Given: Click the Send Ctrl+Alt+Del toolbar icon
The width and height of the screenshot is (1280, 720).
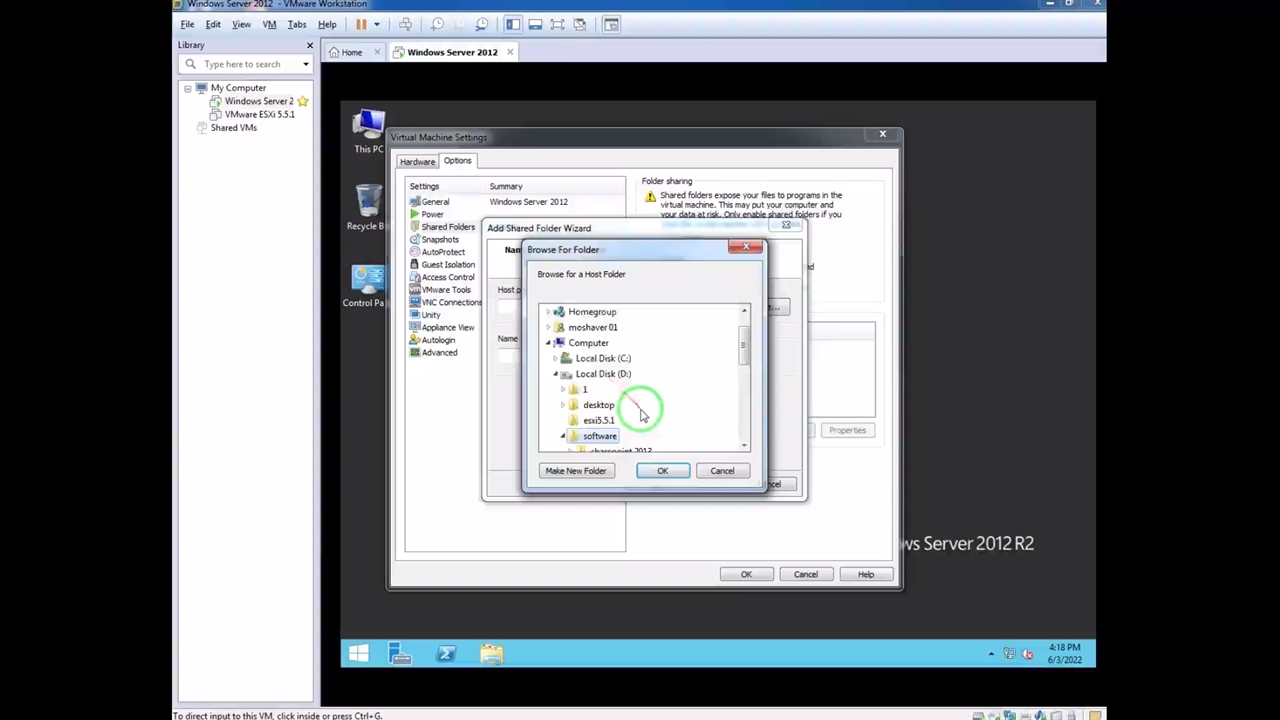Looking at the screenshot, I should (x=405, y=24).
